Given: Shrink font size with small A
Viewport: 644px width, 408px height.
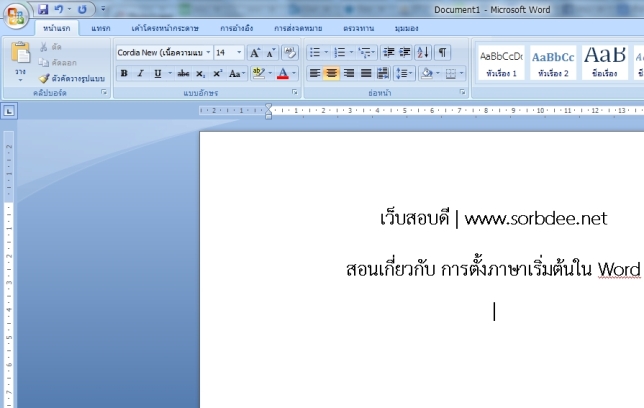Looking at the screenshot, I should [271, 53].
